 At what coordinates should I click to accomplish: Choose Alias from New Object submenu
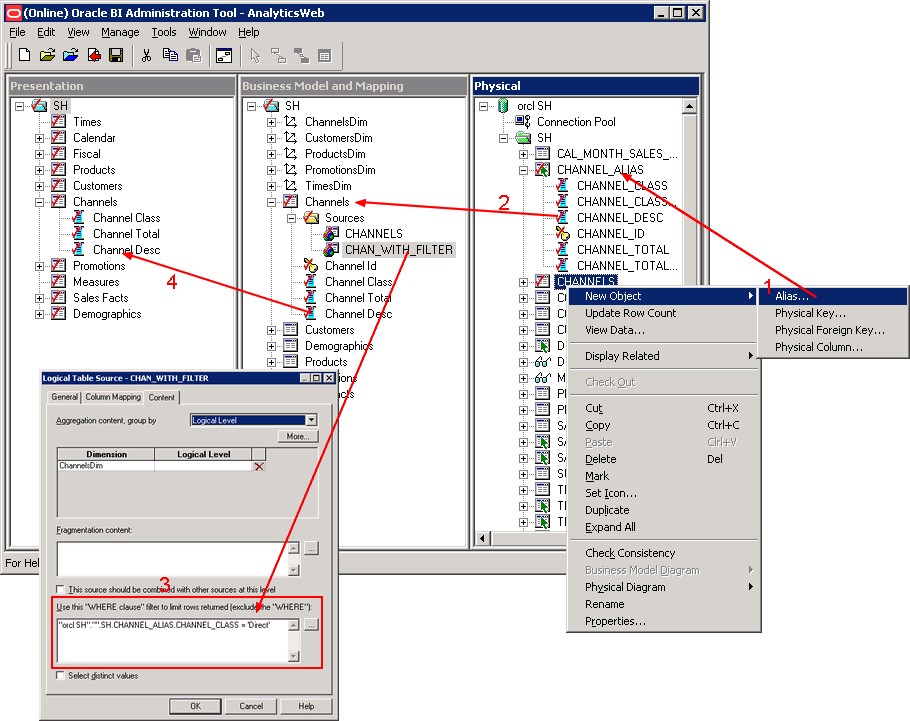coord(833,296)
